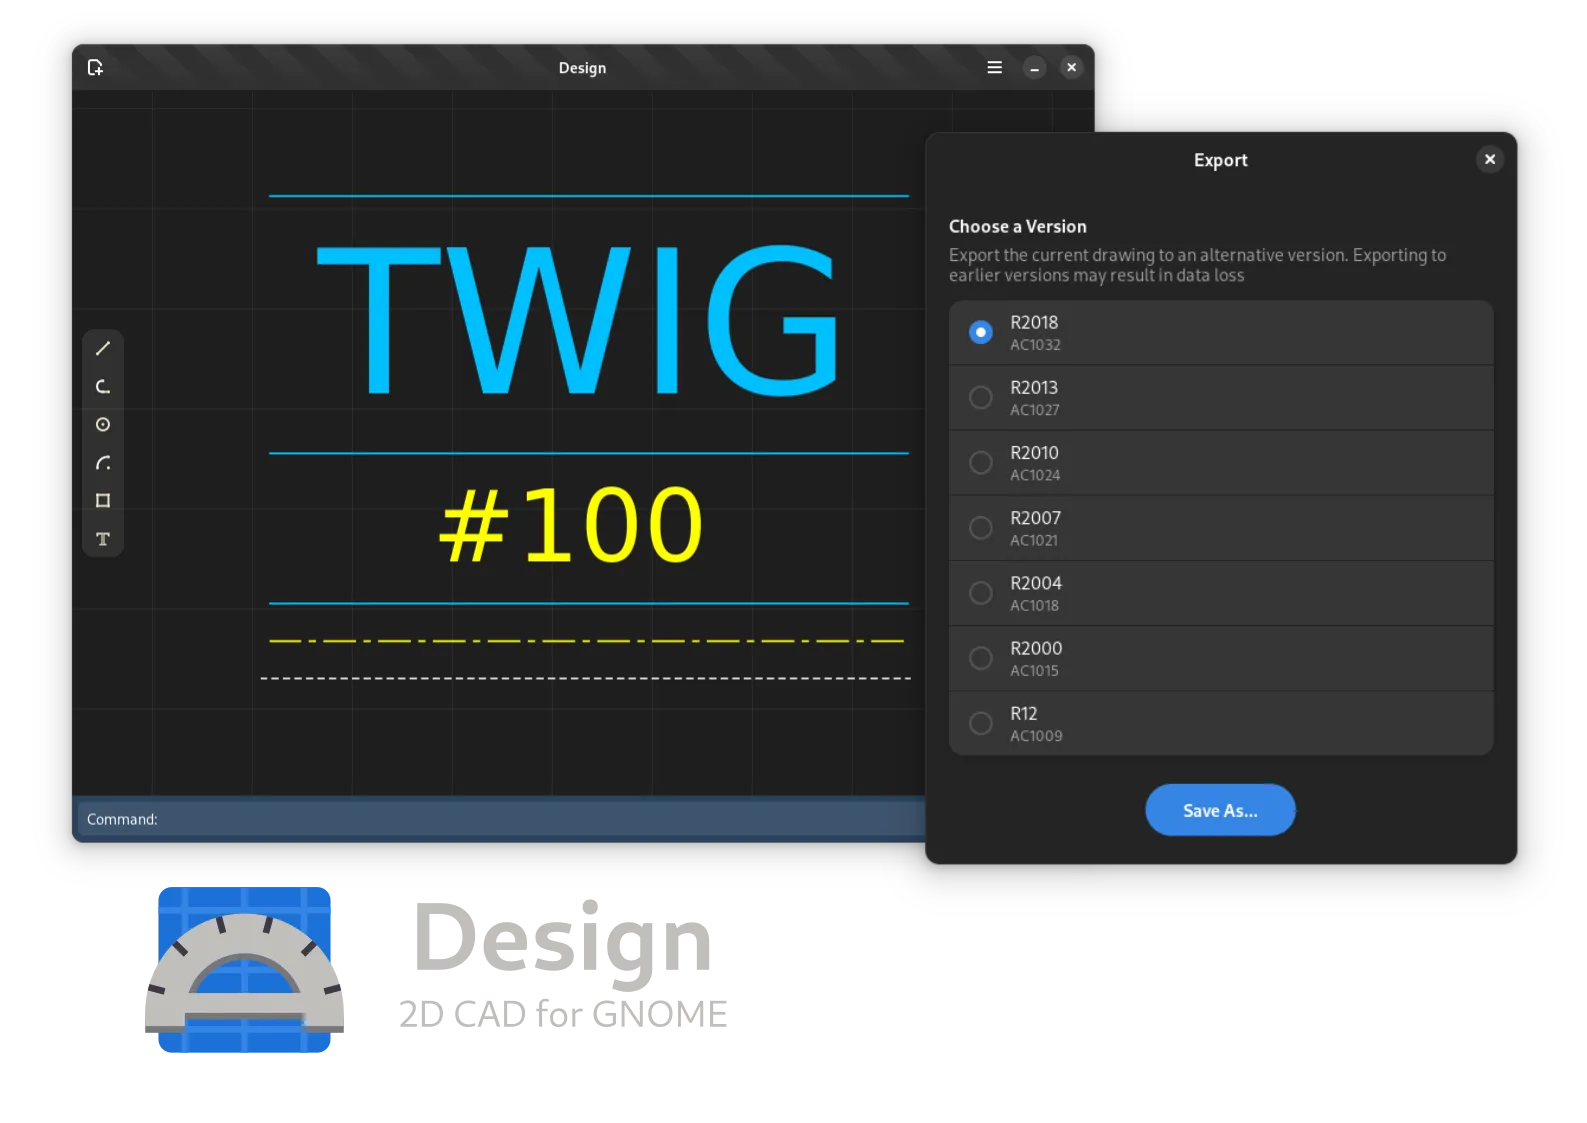Close the Export dialog
The height and width of the screenshot is (1123, 1587).
coord(1489,159)
